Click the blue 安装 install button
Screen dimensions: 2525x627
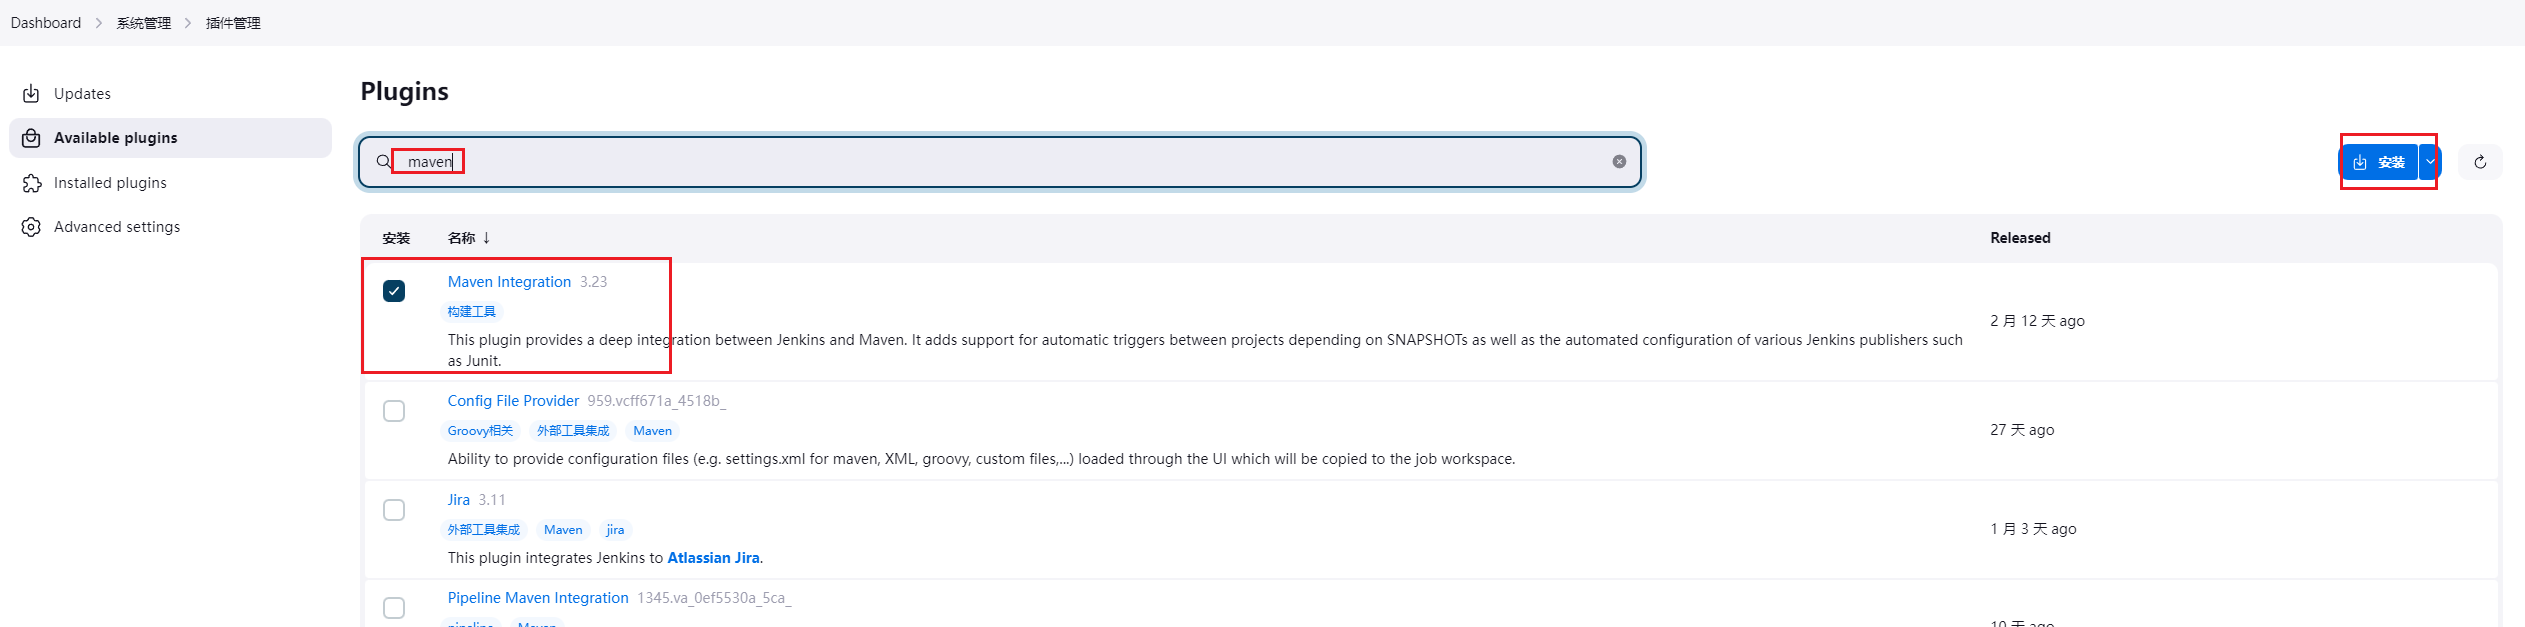[x=2379, y=162]
